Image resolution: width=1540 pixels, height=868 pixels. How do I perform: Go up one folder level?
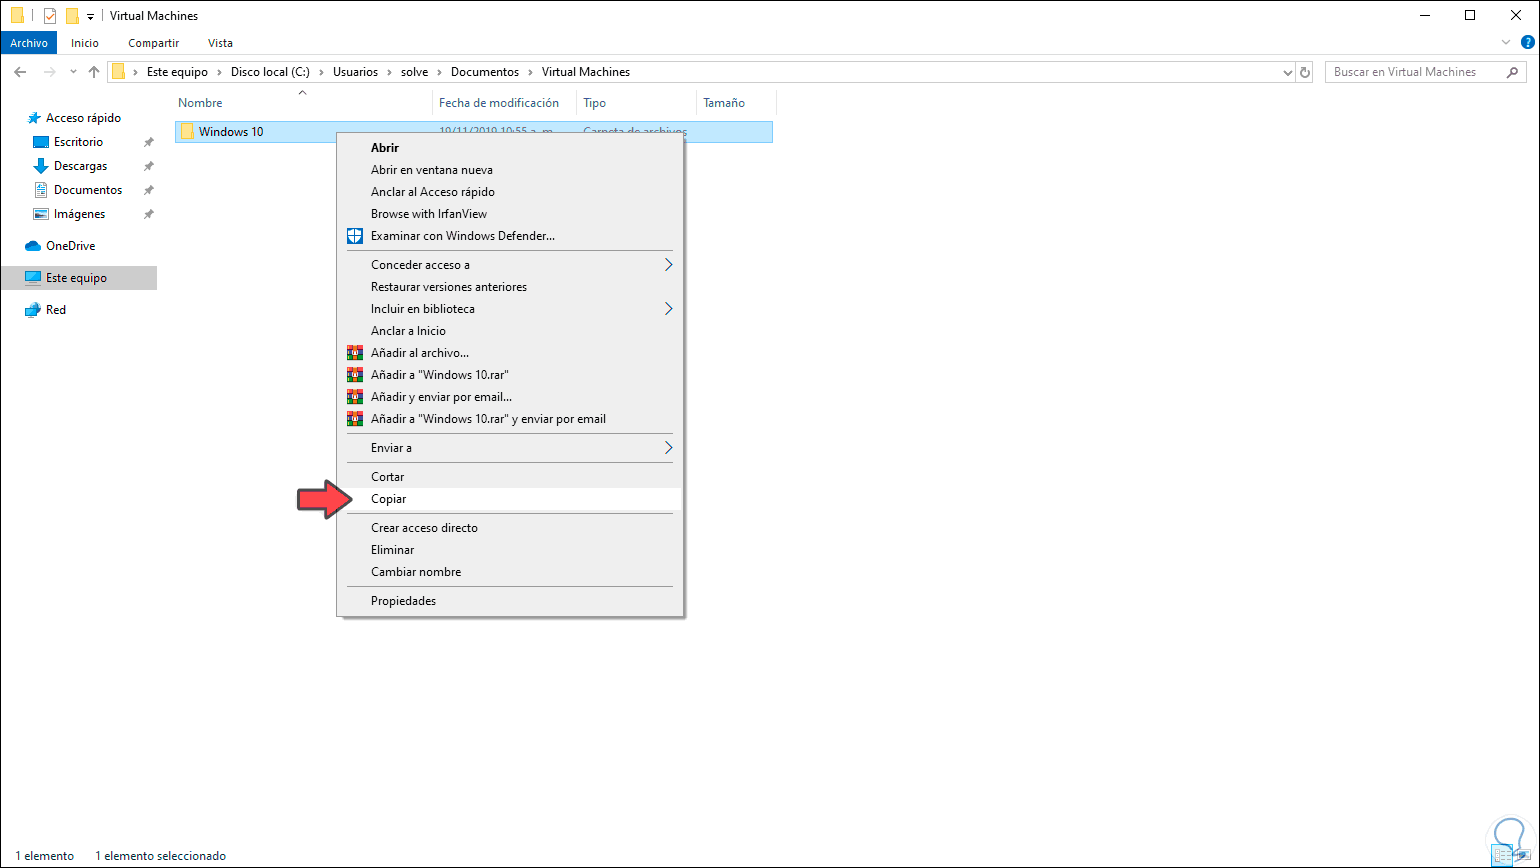click(x=94, y=72)
